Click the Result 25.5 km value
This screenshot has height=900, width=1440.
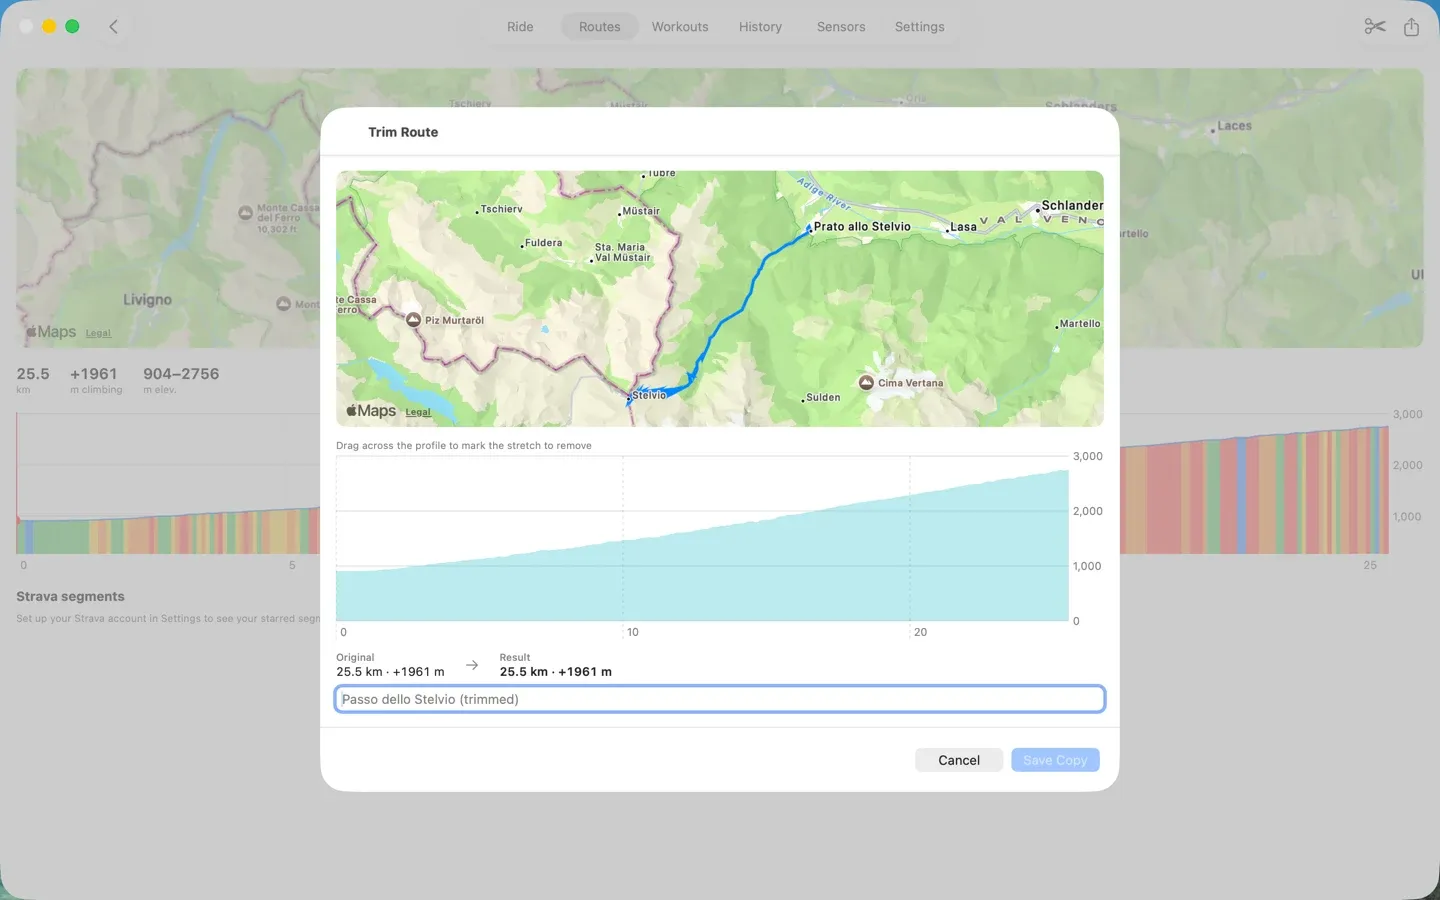point(556,672)
